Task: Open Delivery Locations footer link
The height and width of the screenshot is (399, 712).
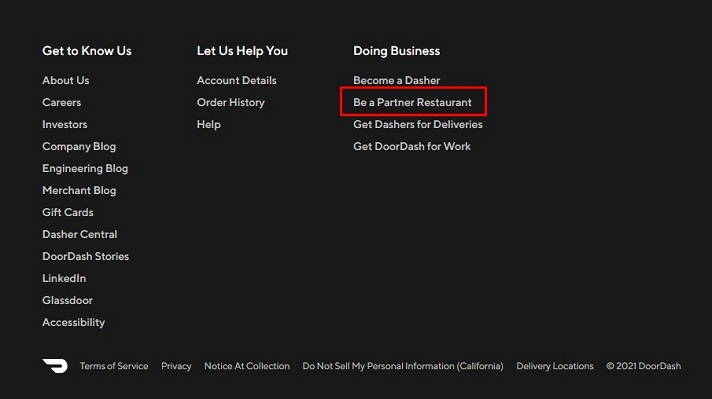Action: point(555,366)
